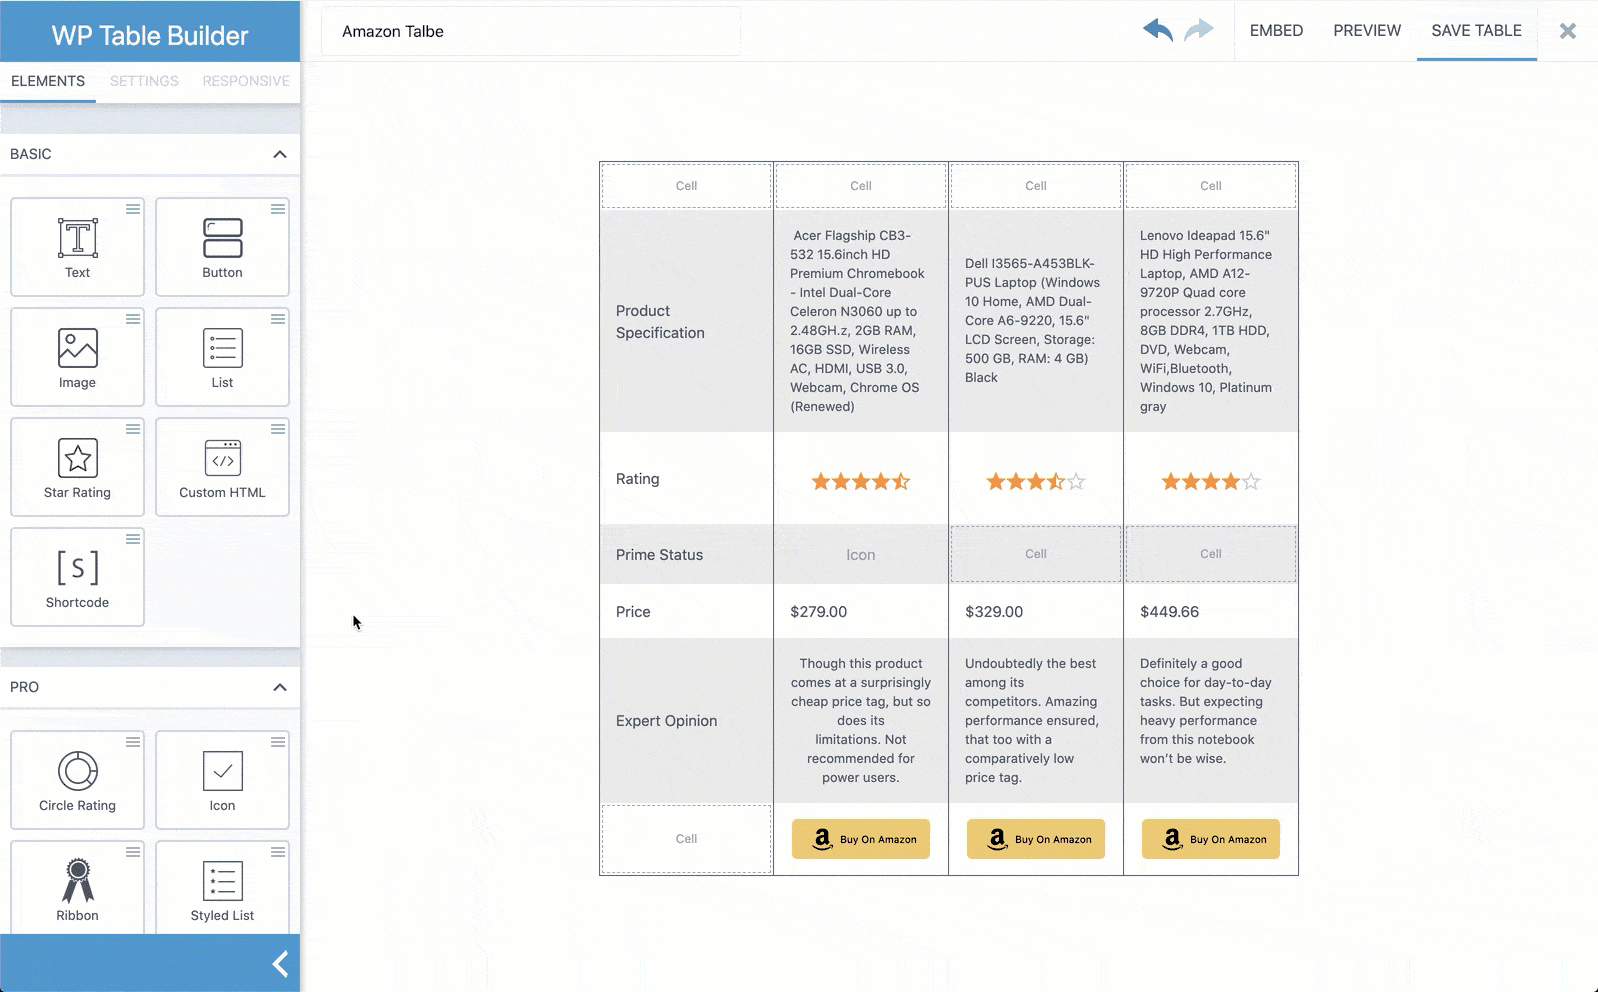Click the drag handle on Star Rating element
The height and width of the screenshot is (992, 1598).
[x=132, y=429]
